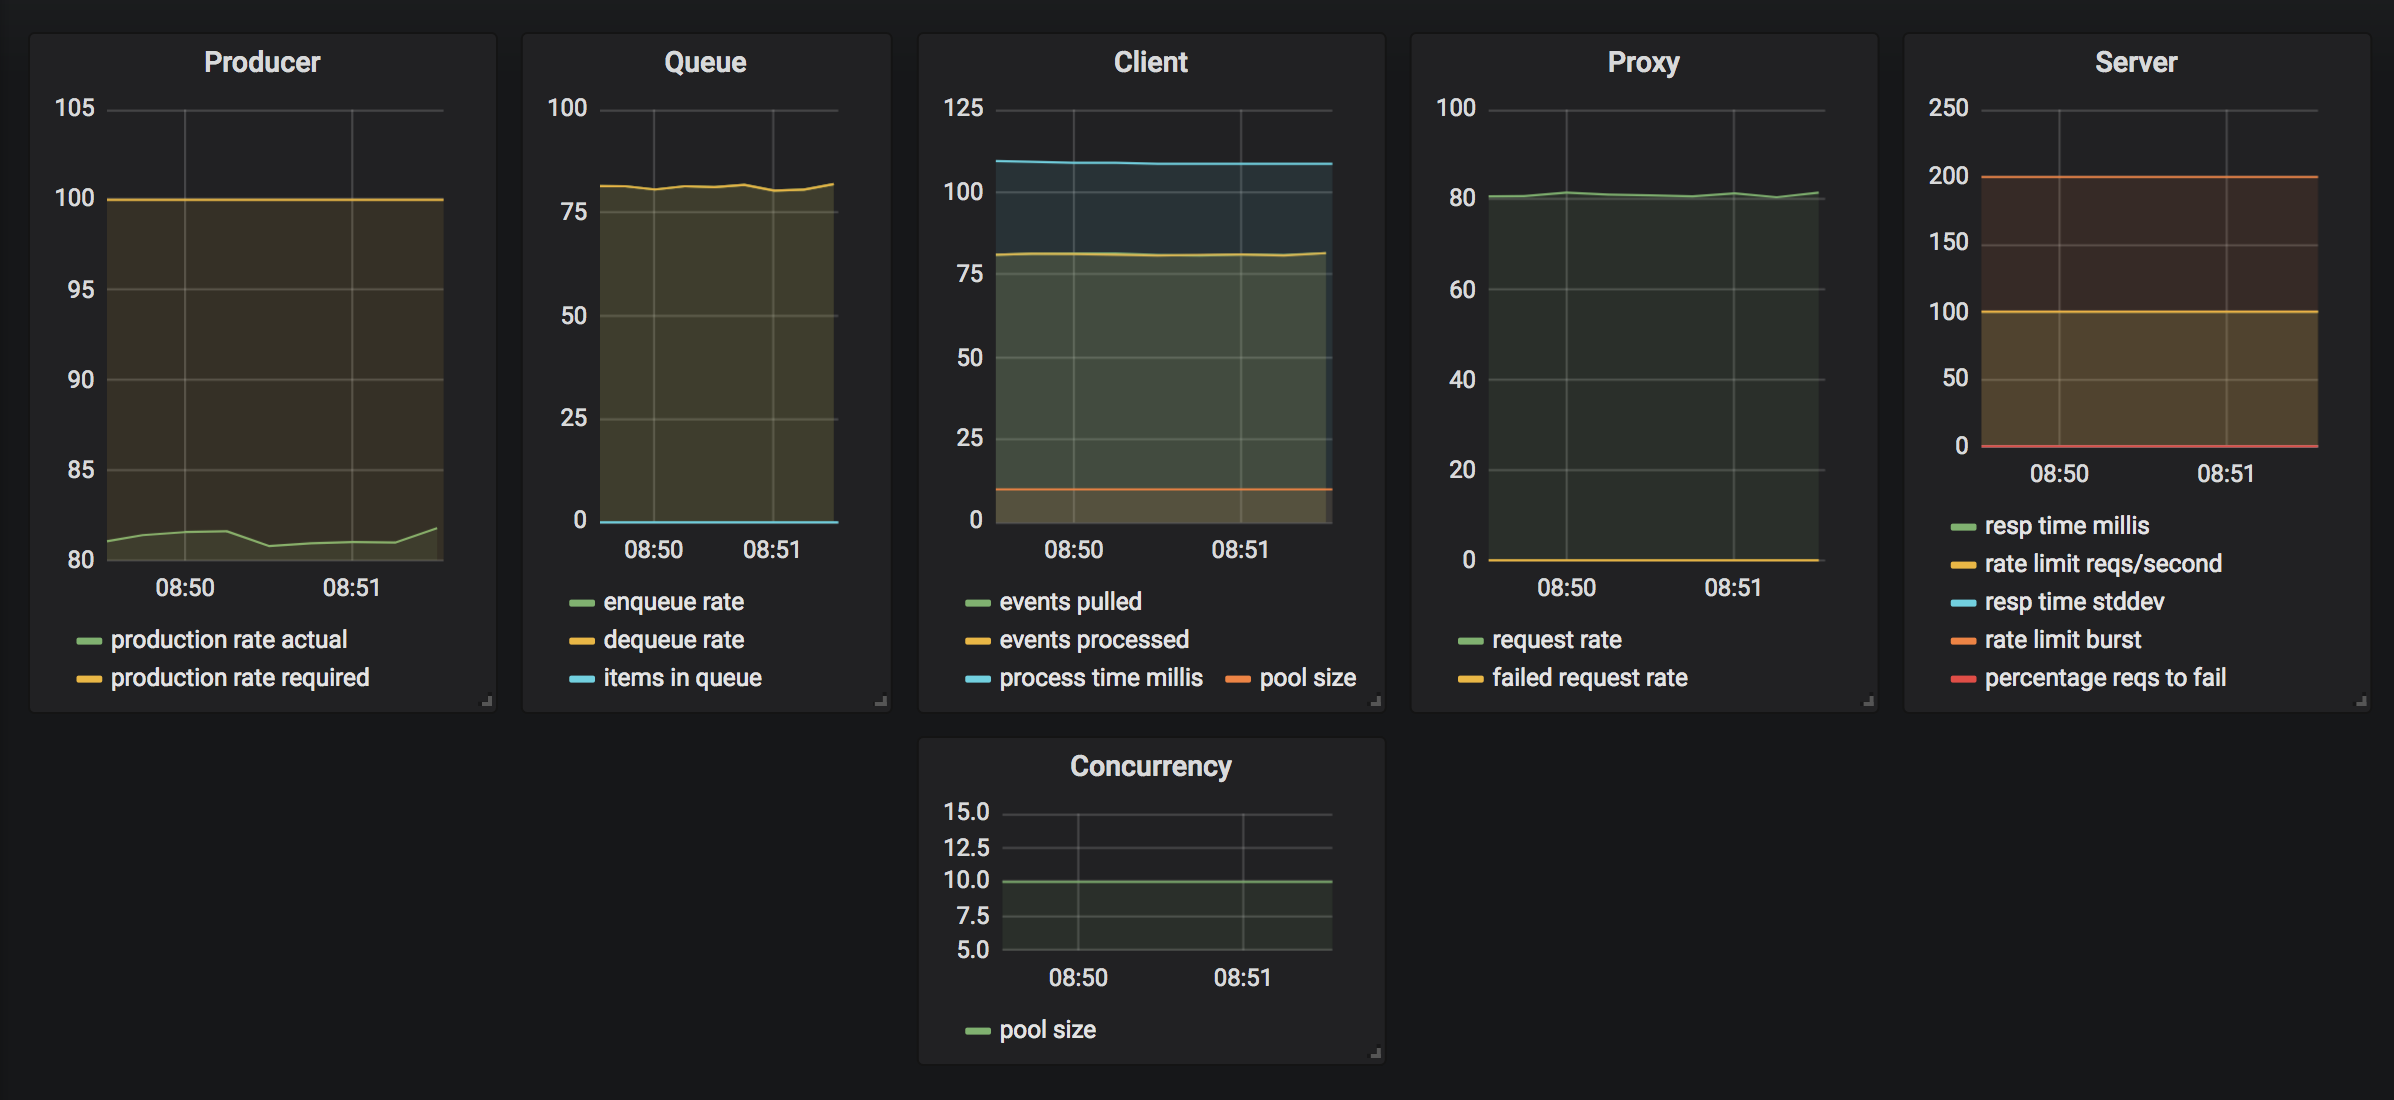Toggle 'process time millis' legend series
The image size is (2394, 1100).
click(x=1101, y=678)
